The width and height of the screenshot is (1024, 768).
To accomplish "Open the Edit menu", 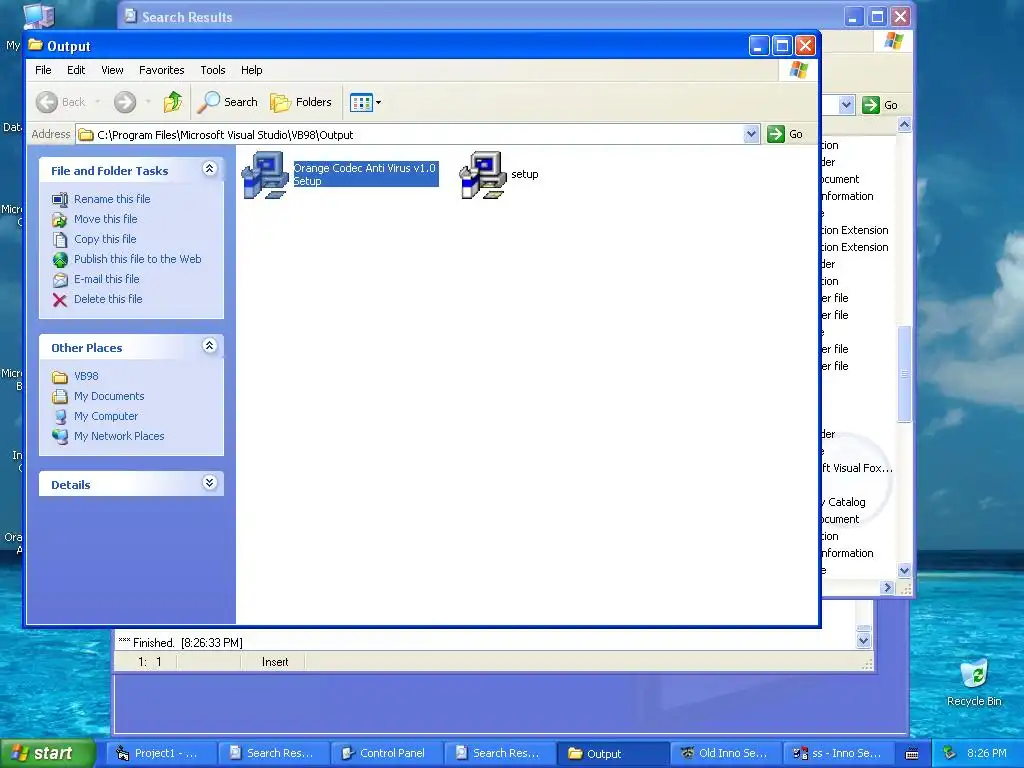I will pos(76,70).
